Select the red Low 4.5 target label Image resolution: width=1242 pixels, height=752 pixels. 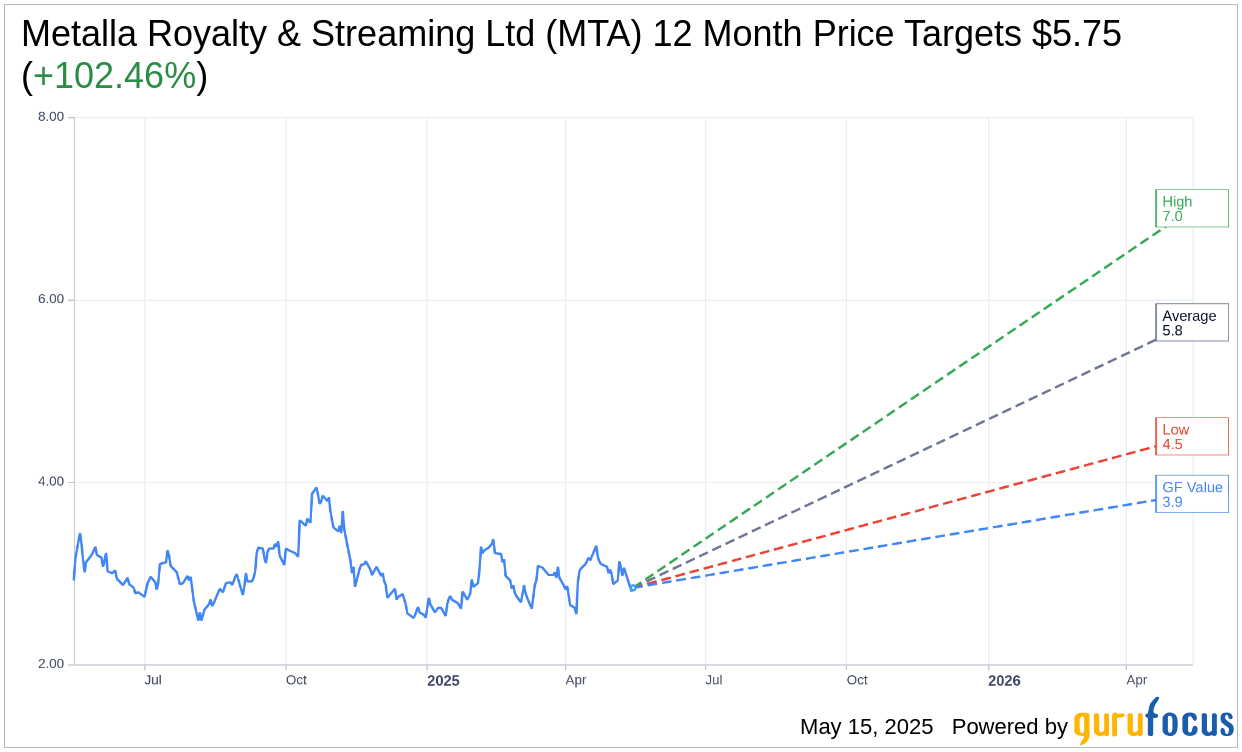click(1191, 436)
